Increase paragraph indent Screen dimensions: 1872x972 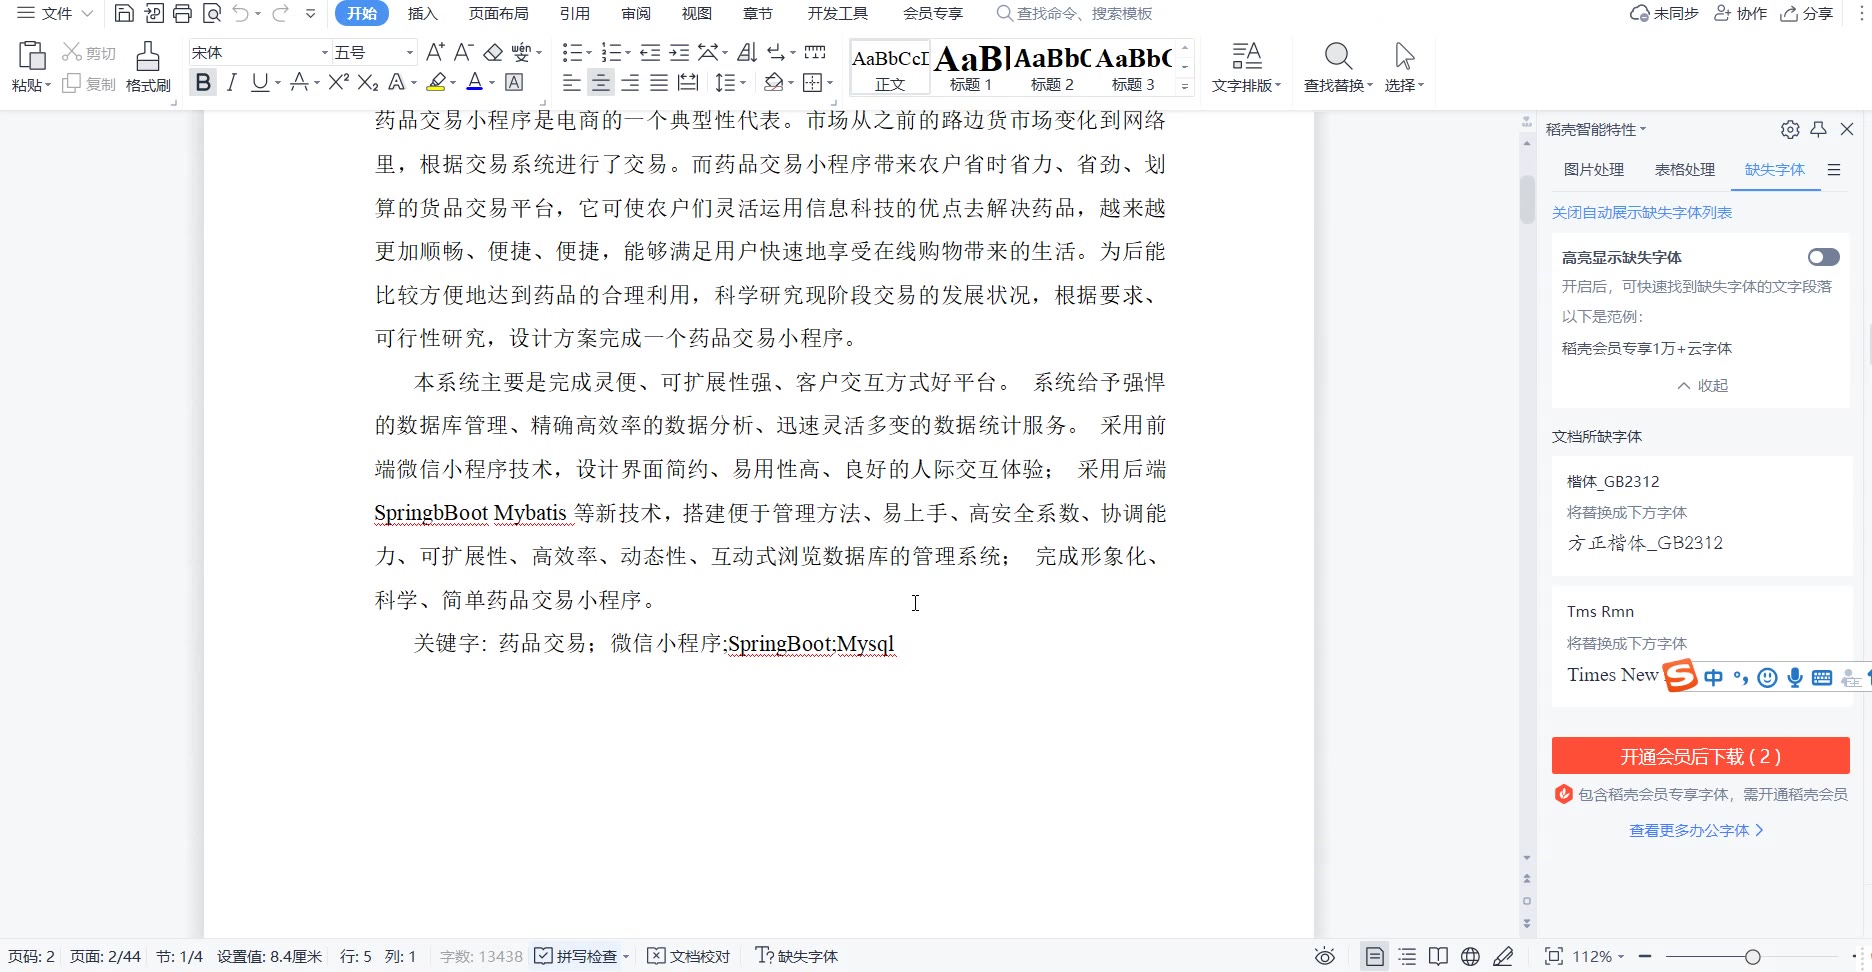[679, 52]
